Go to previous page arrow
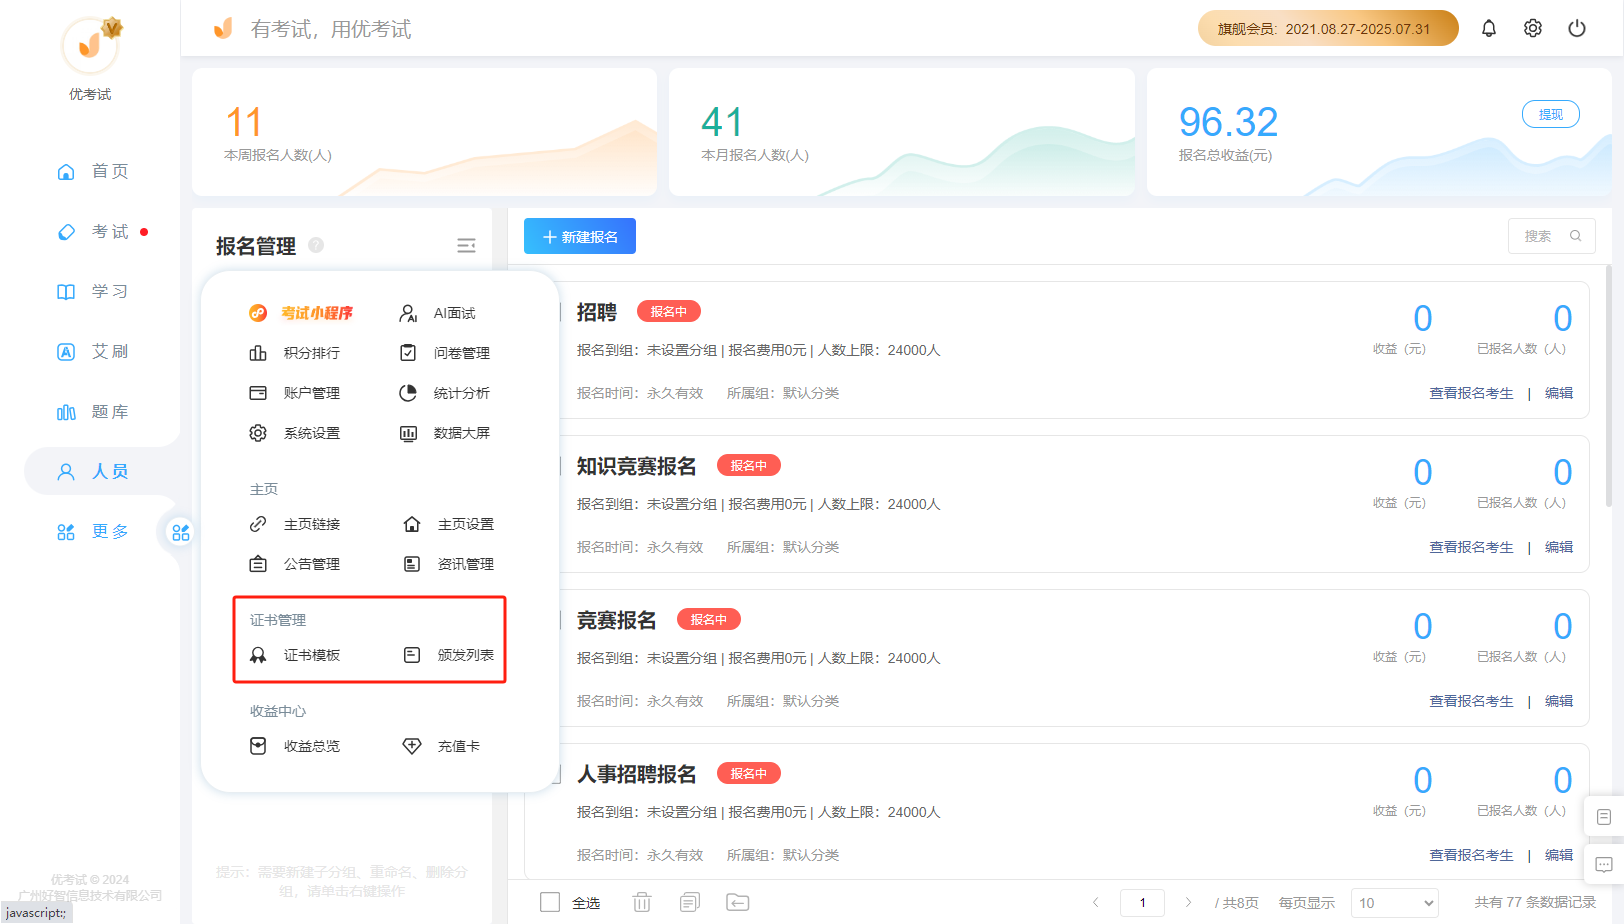The image size is (1624, 924). [1096, 902]
